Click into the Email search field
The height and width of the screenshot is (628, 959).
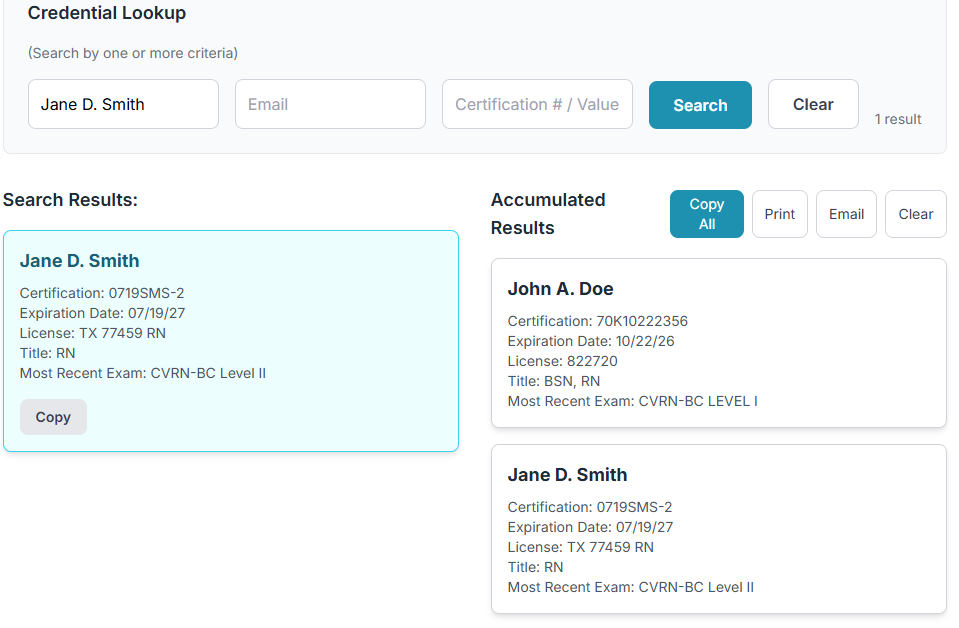[330, 105]
